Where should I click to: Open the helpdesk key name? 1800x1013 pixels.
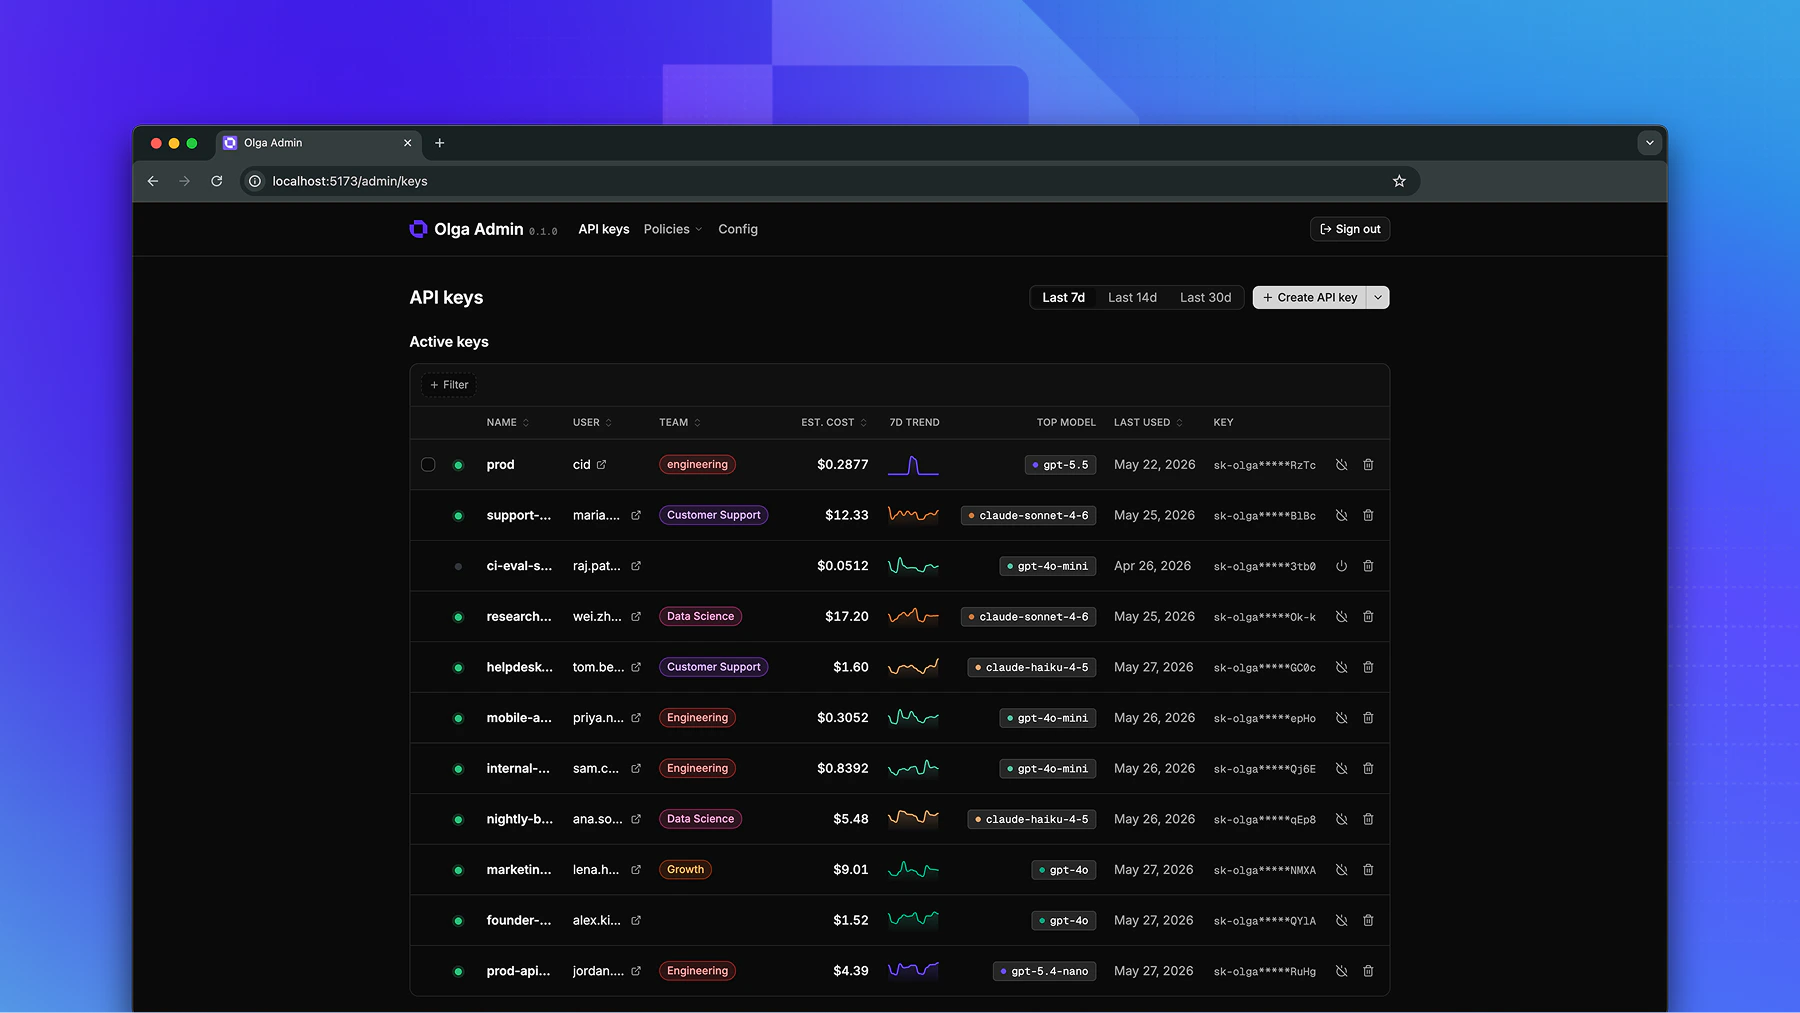point(519,667)
